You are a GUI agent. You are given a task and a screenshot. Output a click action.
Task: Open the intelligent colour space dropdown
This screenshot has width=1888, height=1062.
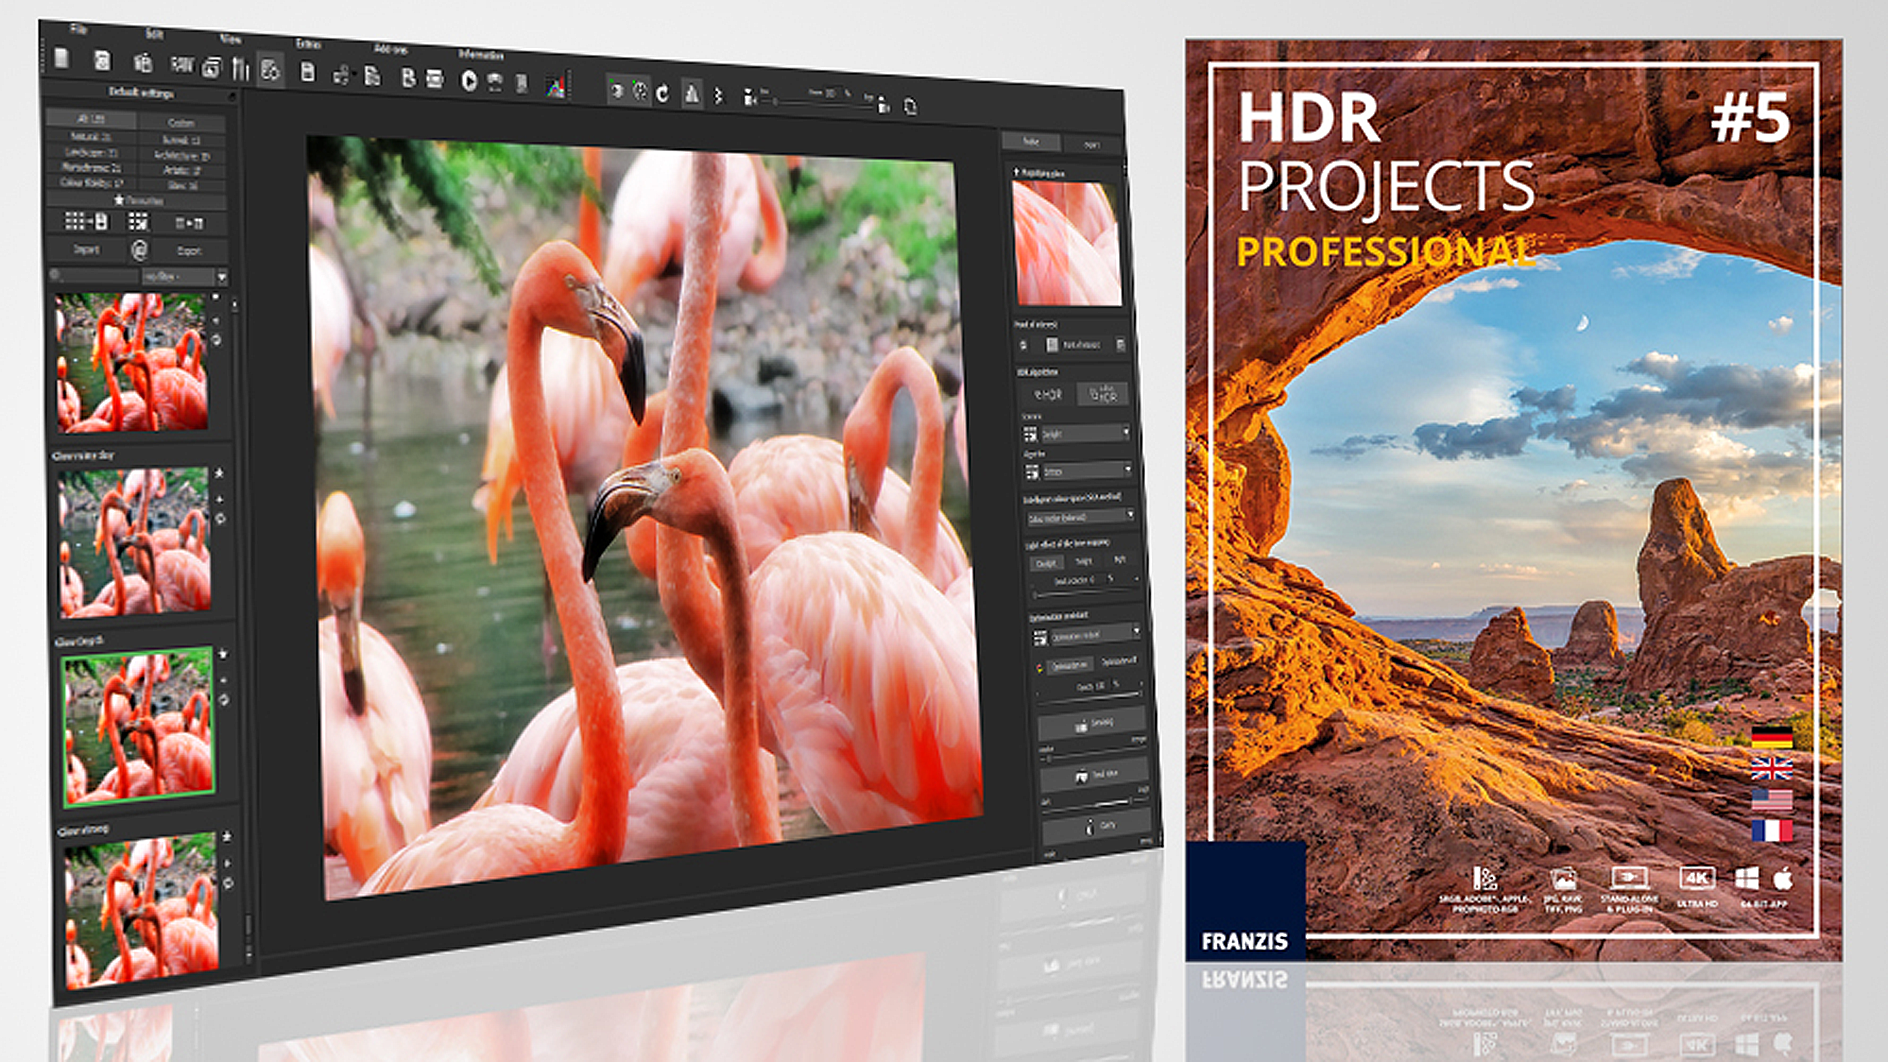pos(1081,517)
